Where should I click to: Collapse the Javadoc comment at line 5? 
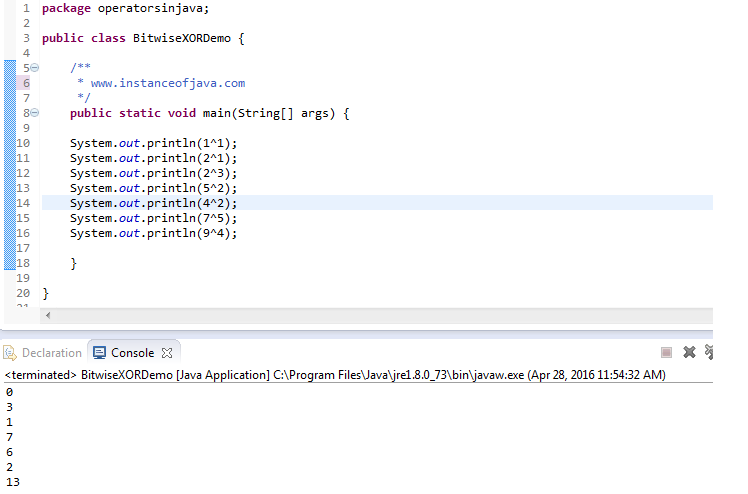(x=34, y=68)
